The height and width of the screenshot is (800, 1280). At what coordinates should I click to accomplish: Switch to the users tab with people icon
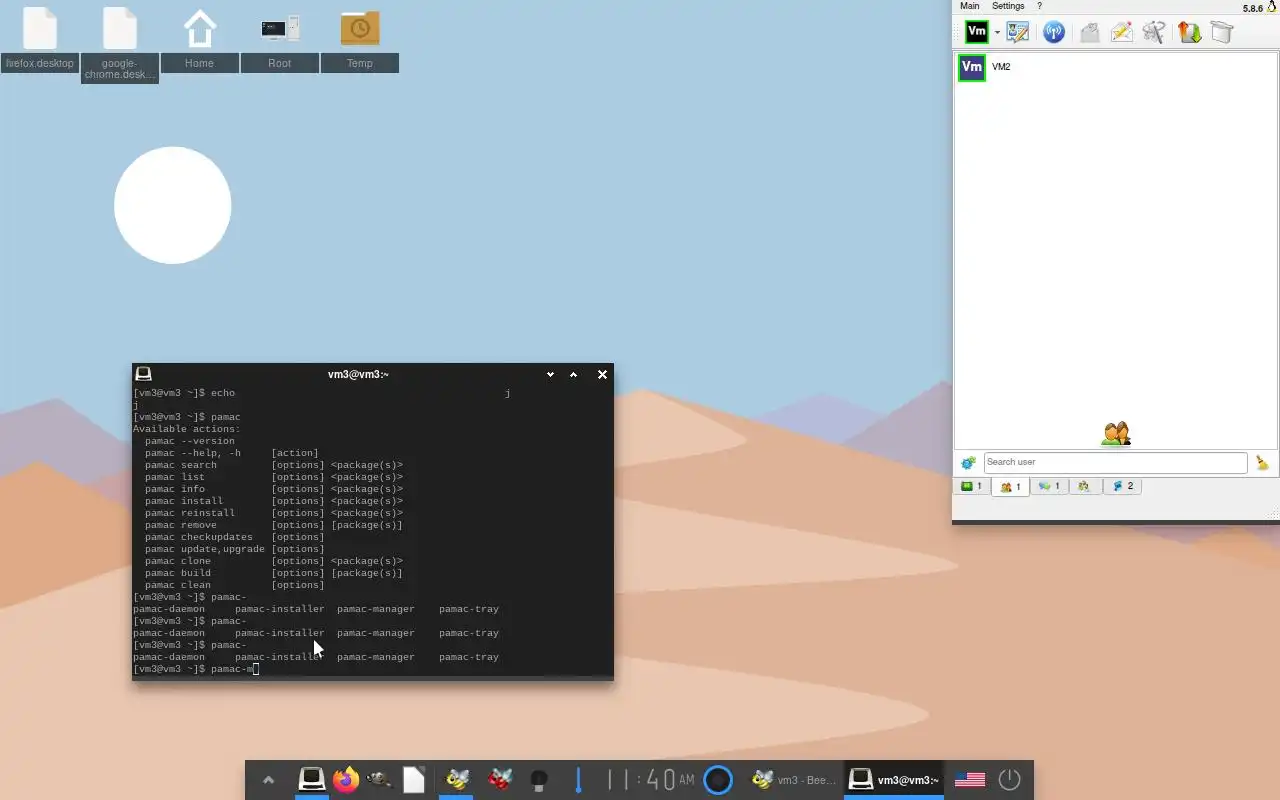pos(1010,487)
